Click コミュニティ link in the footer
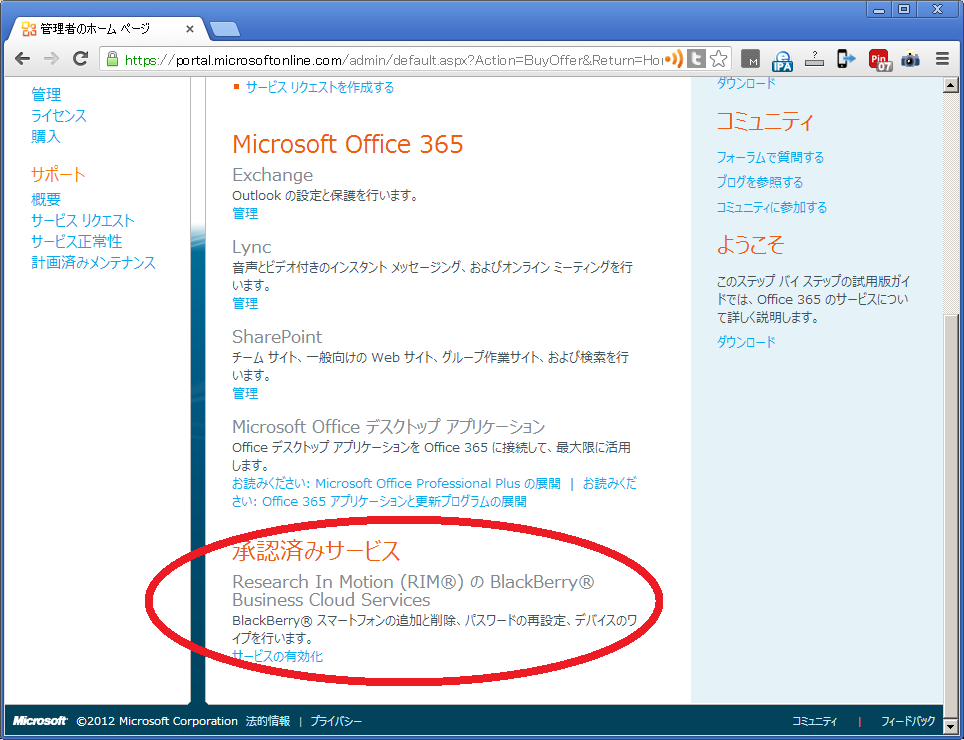This screenshot has width=964, height=740. 815,721
